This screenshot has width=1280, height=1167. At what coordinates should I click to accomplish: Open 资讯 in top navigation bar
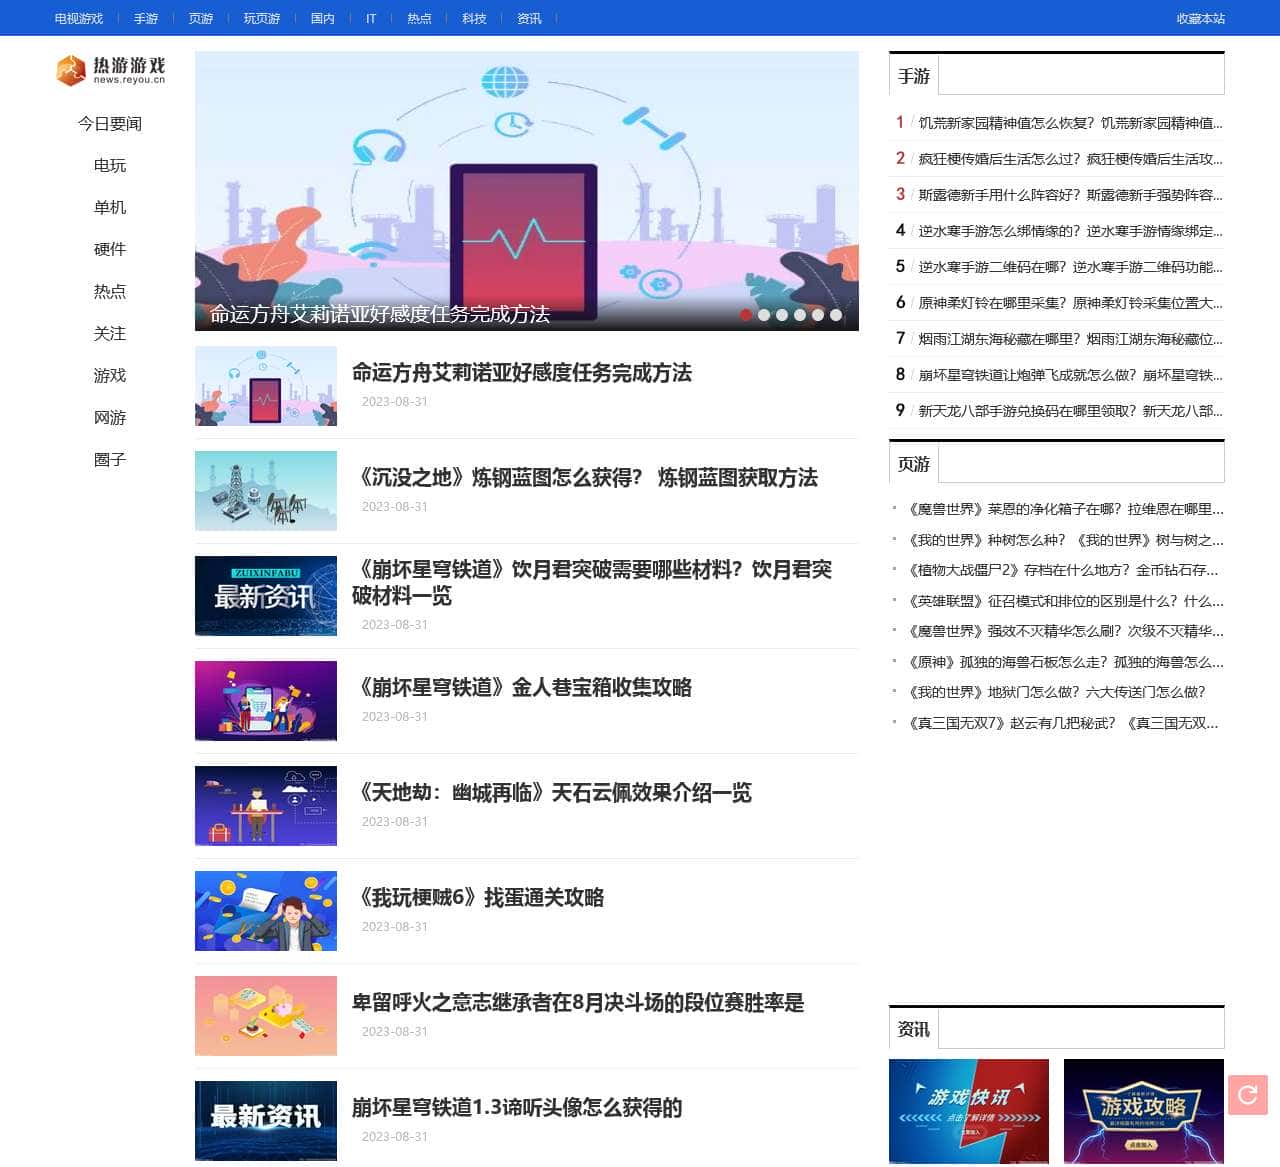529,18
